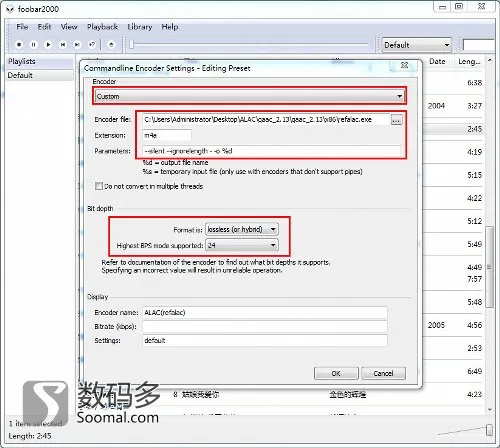This screenshot has height=448, width=500.
Task: Open the Format is lossless dropdown
Action: [x=242, y=229]
